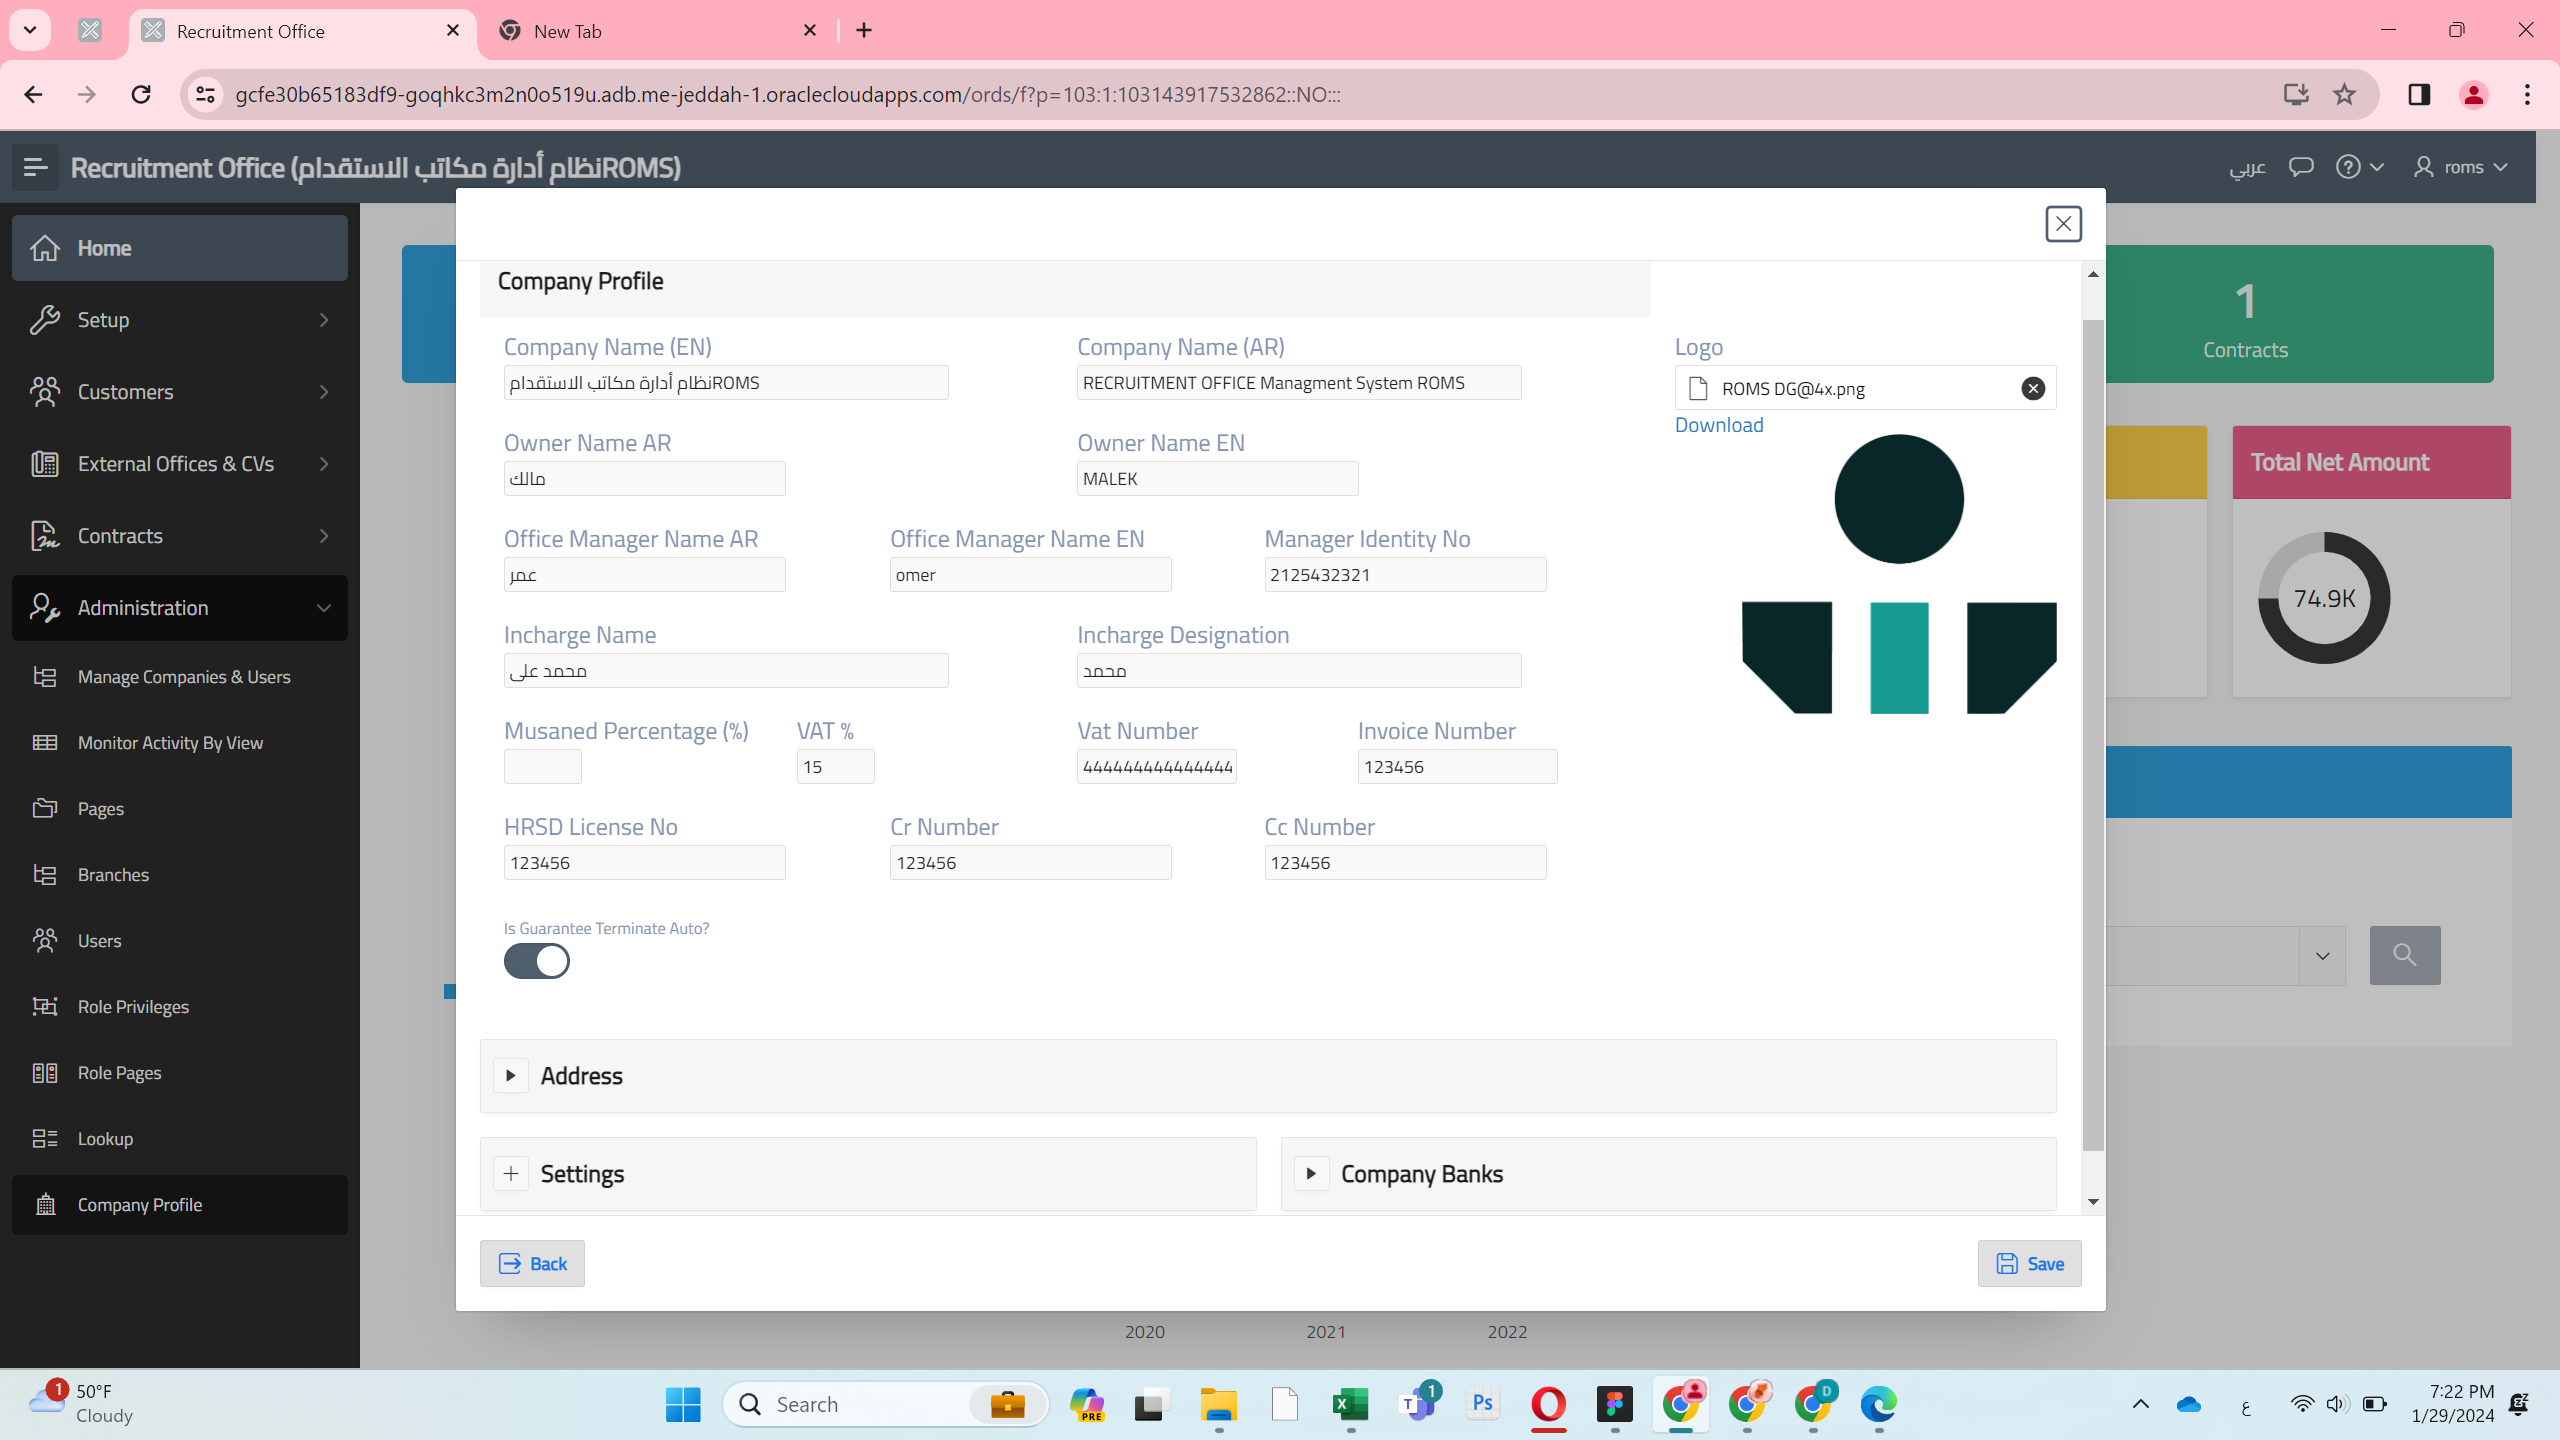
Task: Click the Users group icon
Action: tap(45, 941)
